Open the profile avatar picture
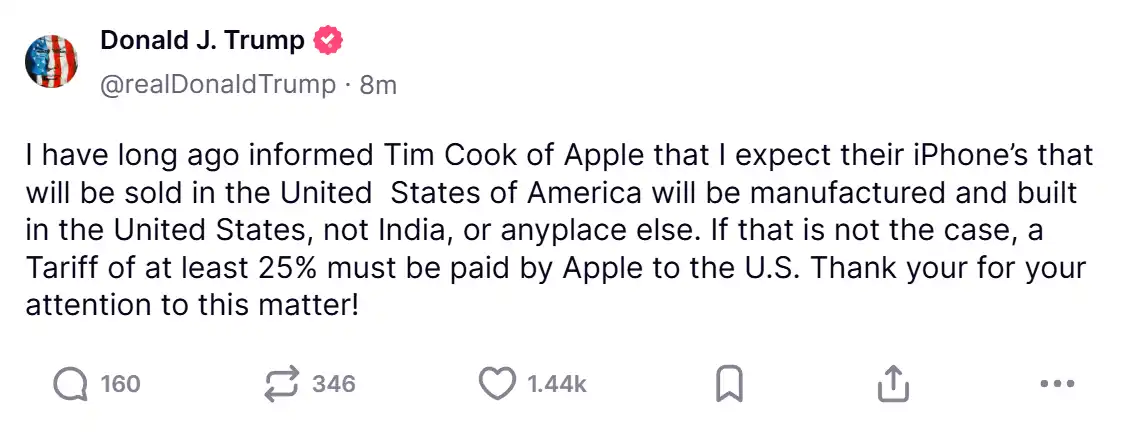The image size is (1129, 432). coord(52,61)
